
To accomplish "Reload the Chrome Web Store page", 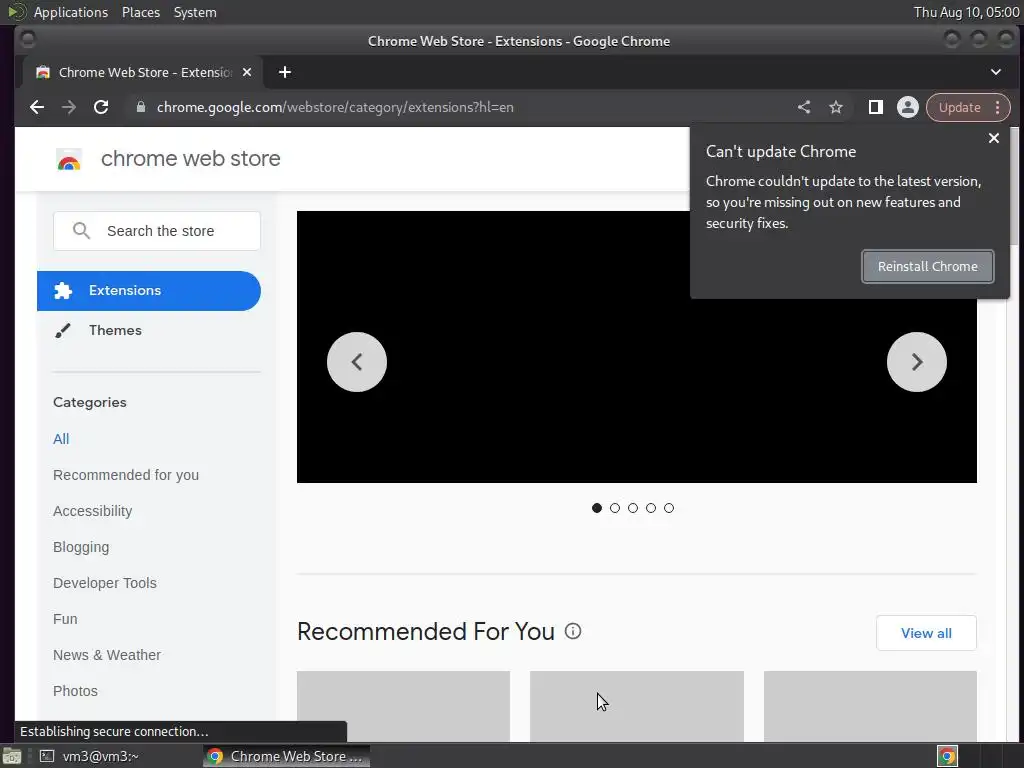I will [x=101, y=107].
